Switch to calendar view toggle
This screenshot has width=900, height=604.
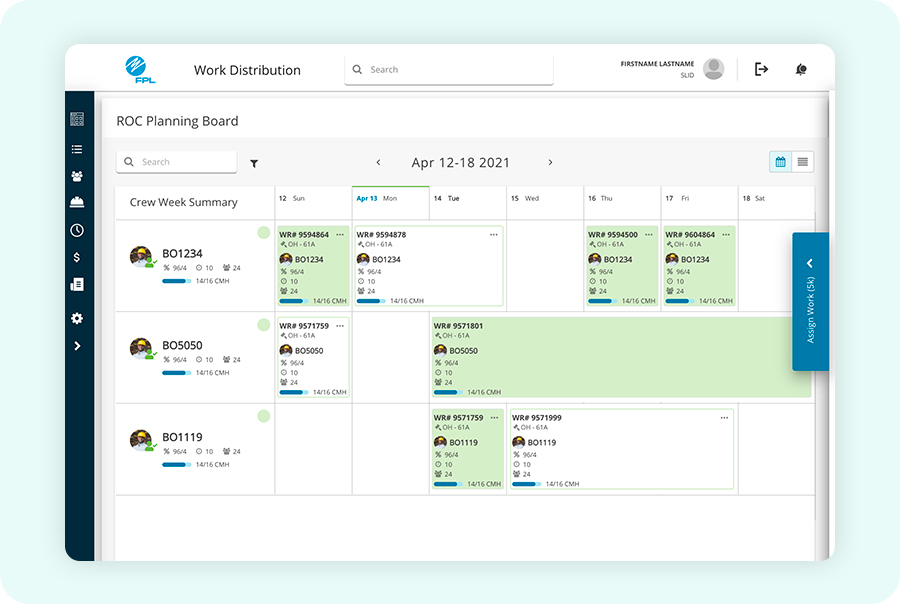(781, 162)
